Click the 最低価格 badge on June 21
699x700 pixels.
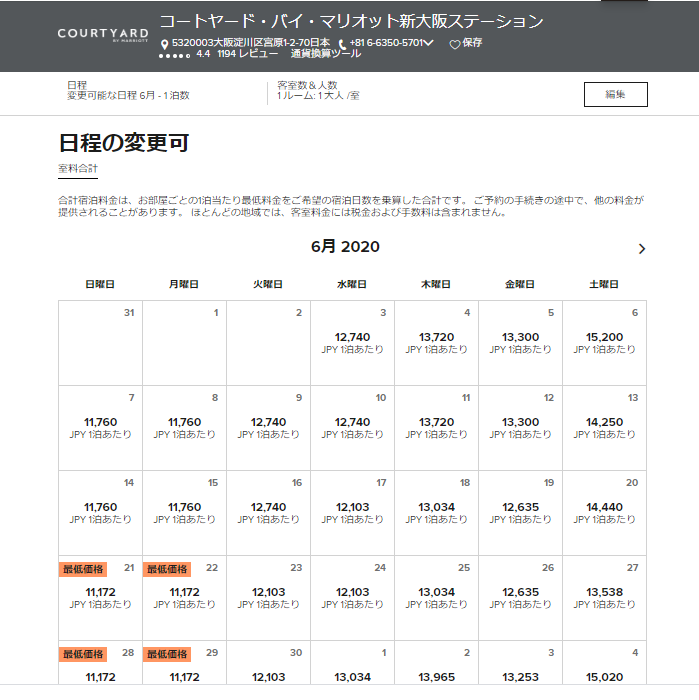pyautogui.click(x=83, y=569)
